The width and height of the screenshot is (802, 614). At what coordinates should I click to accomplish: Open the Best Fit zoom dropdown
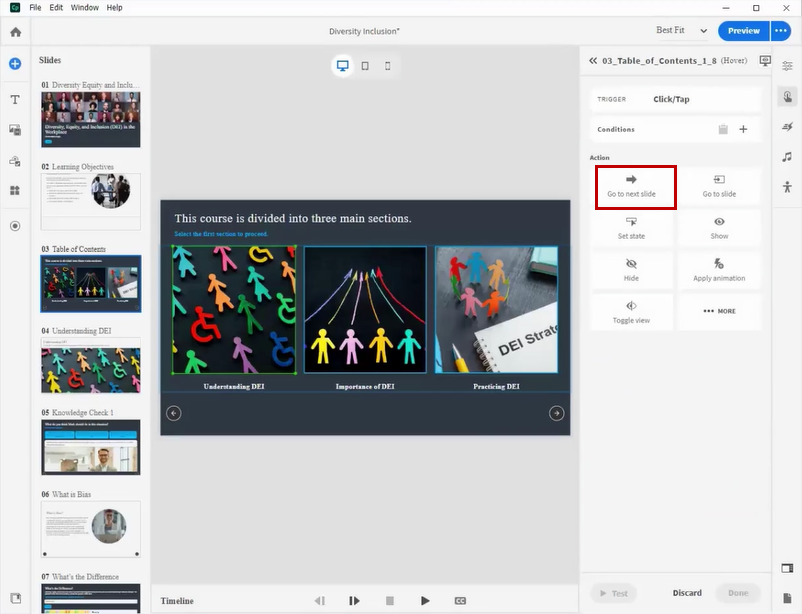[x=681, y=31]
